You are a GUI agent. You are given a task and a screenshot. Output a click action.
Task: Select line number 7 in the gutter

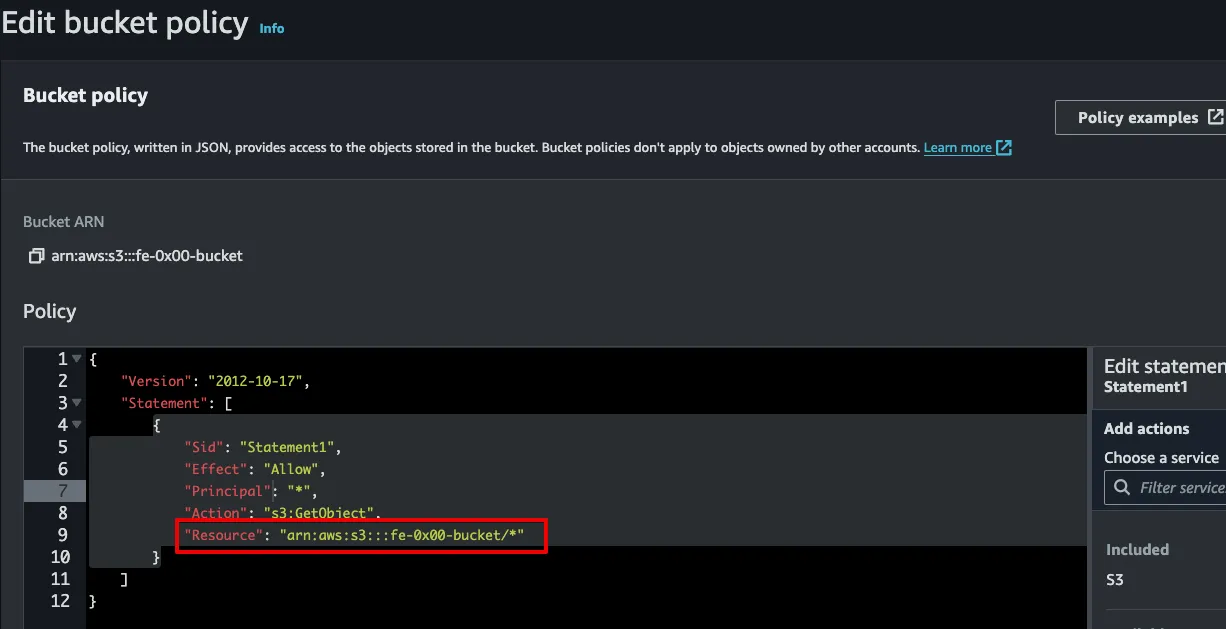tap(63, 491)
